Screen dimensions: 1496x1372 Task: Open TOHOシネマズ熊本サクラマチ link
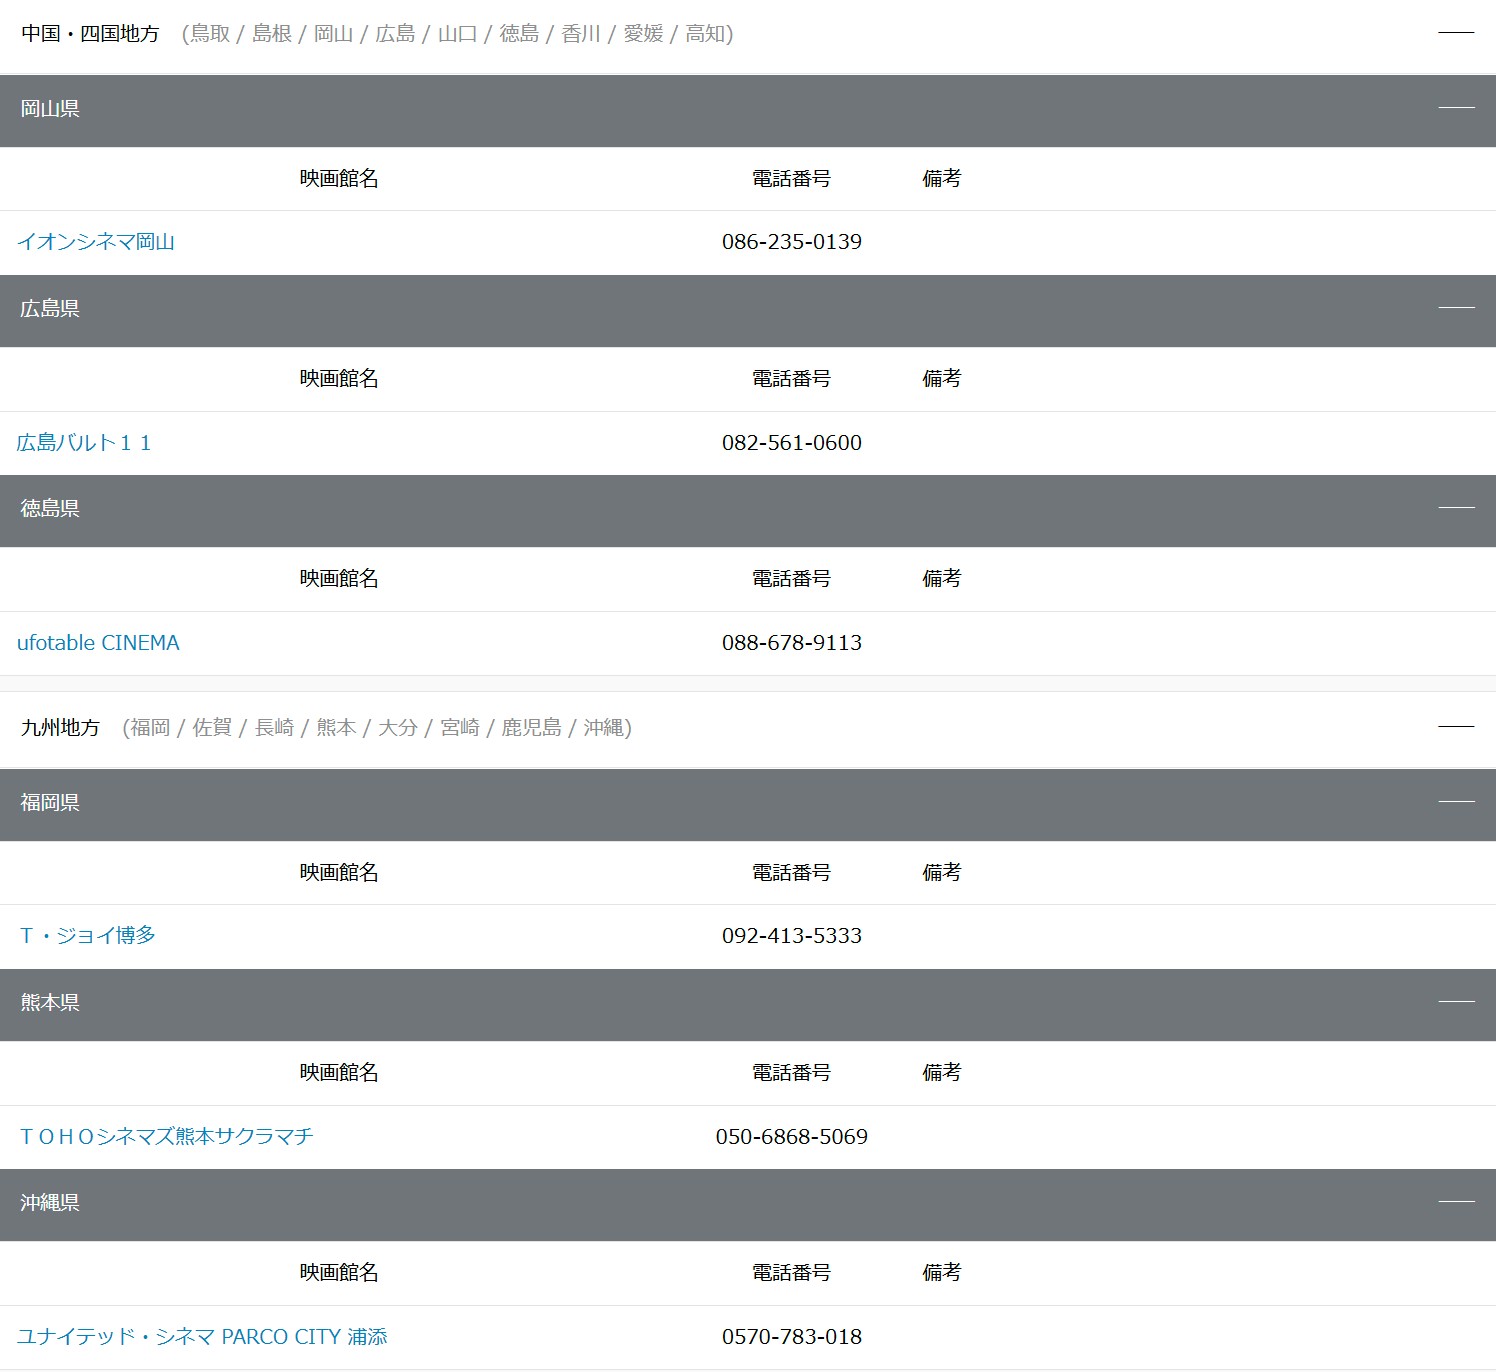pos(166,1137)
